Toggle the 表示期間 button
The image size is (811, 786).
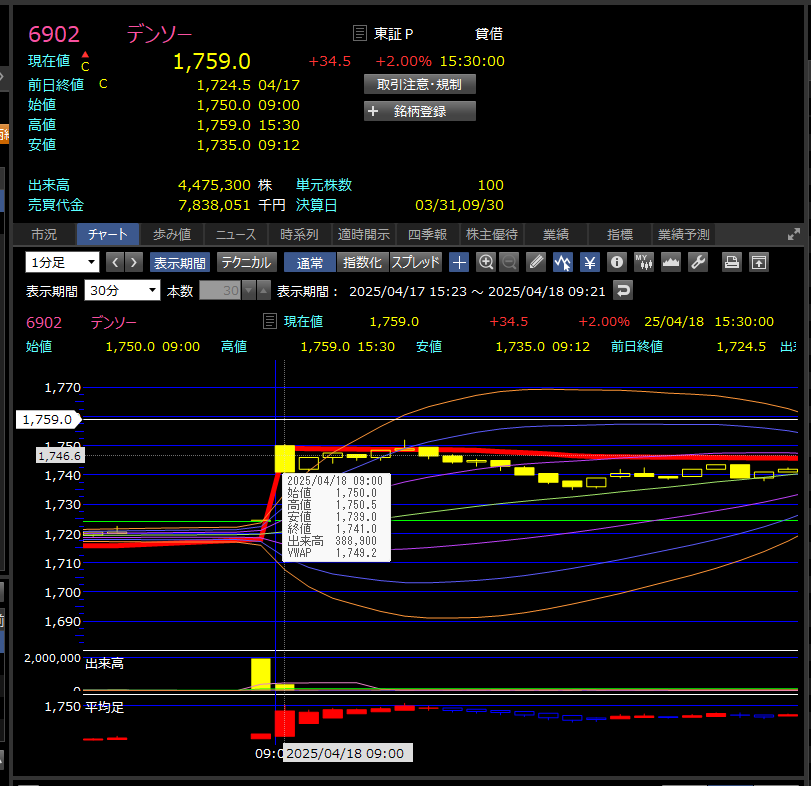coord(179,263)
